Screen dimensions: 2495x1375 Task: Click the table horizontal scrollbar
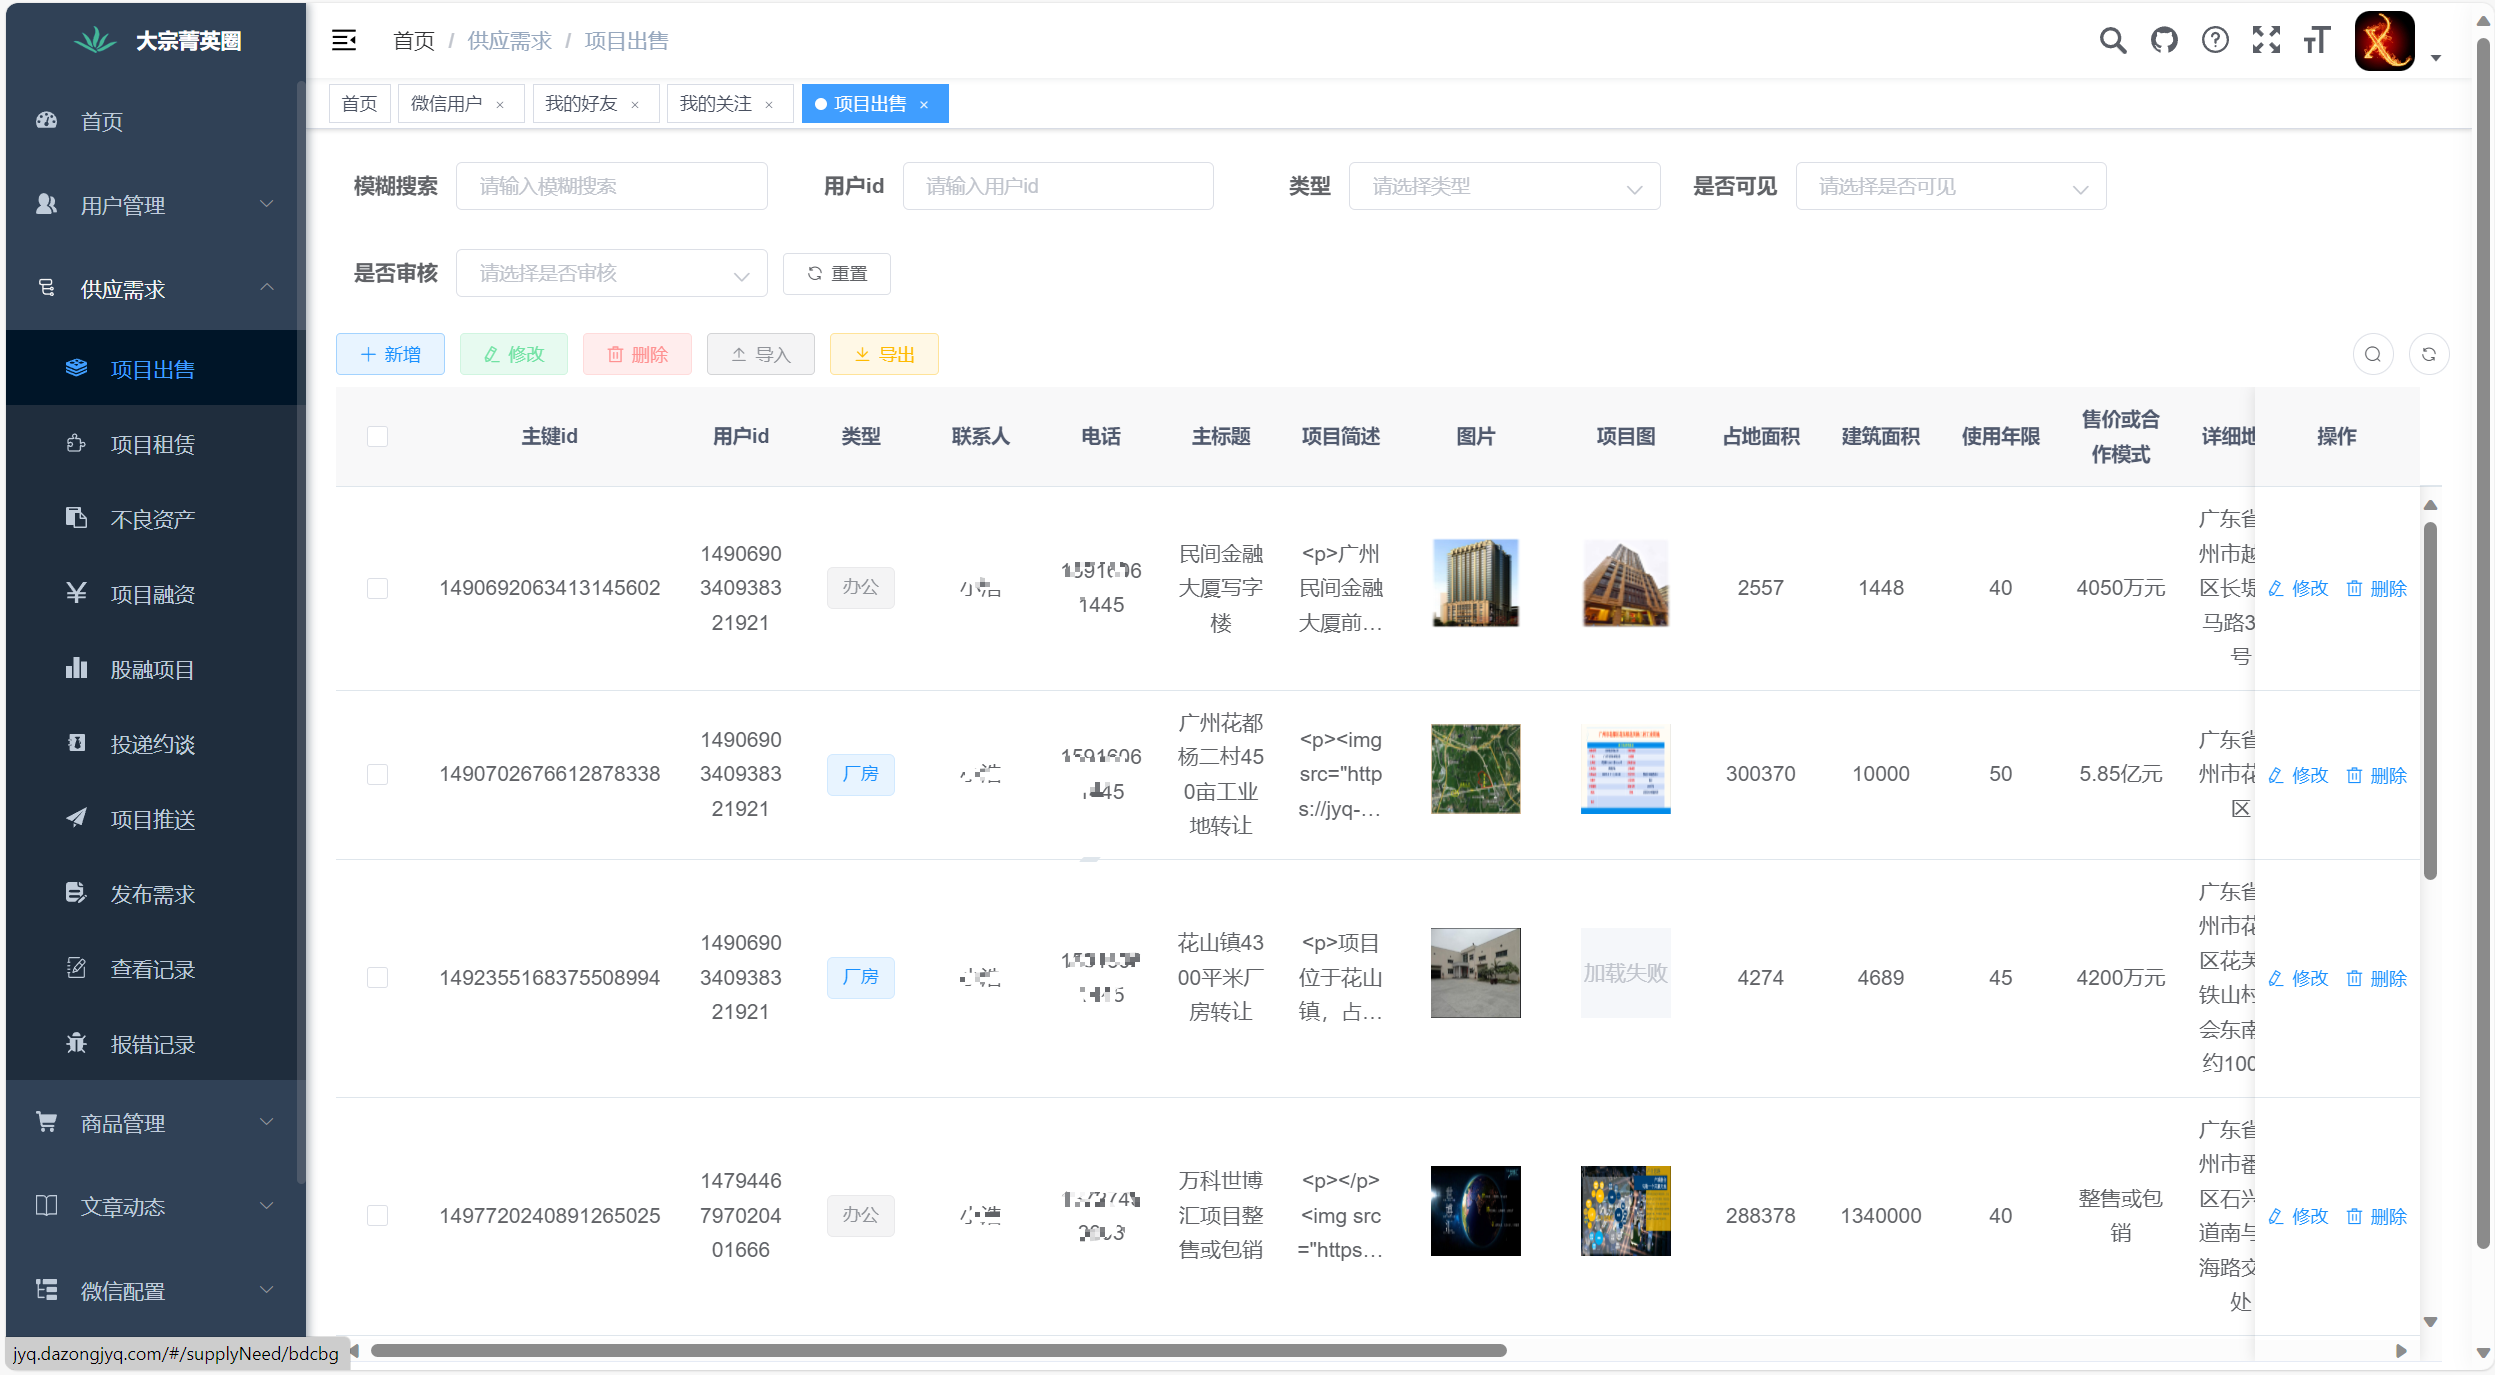click(x=938, y=1350)
